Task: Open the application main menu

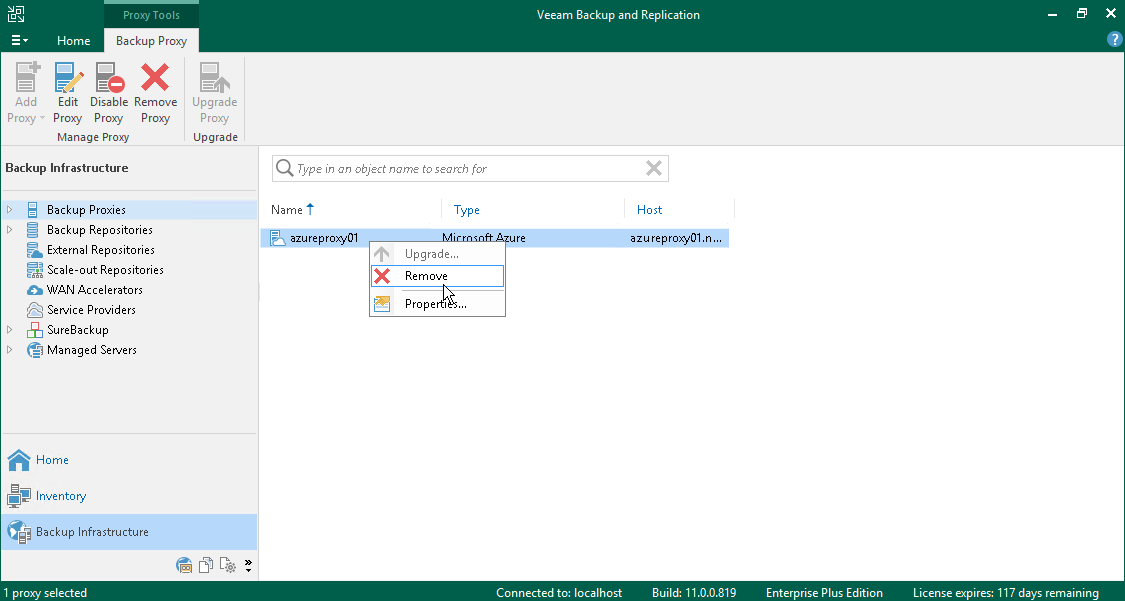Action: [x=18, y=40]
